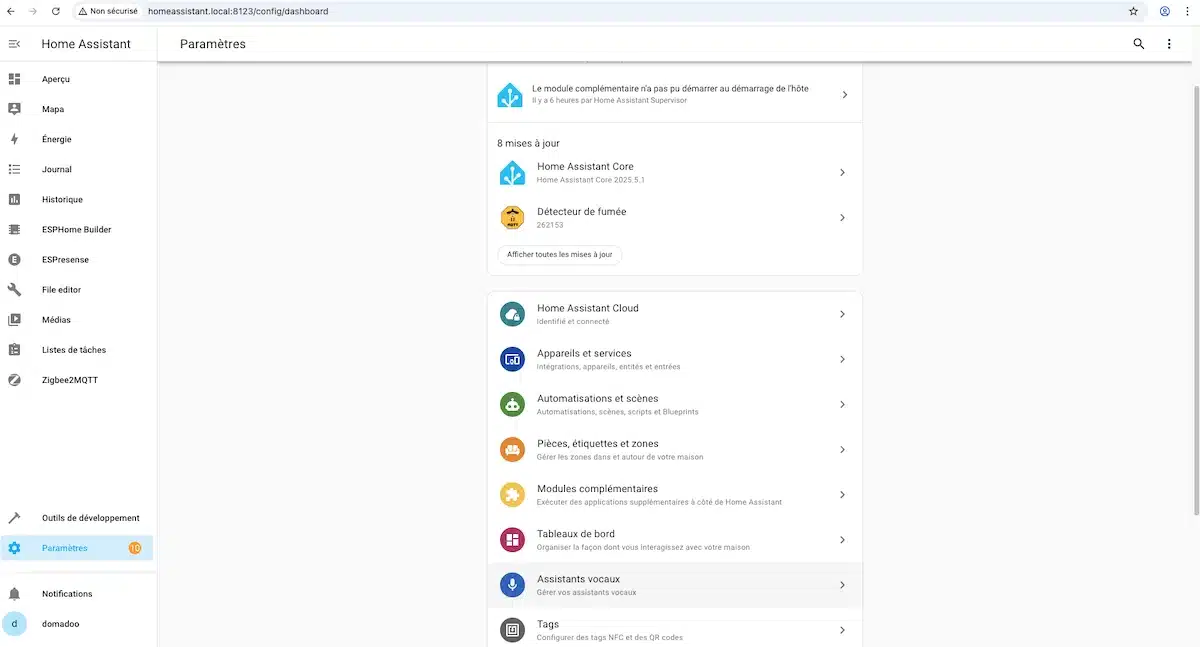
Task: Collapse the sidebar with the hamburger icon
Action: 14,44
